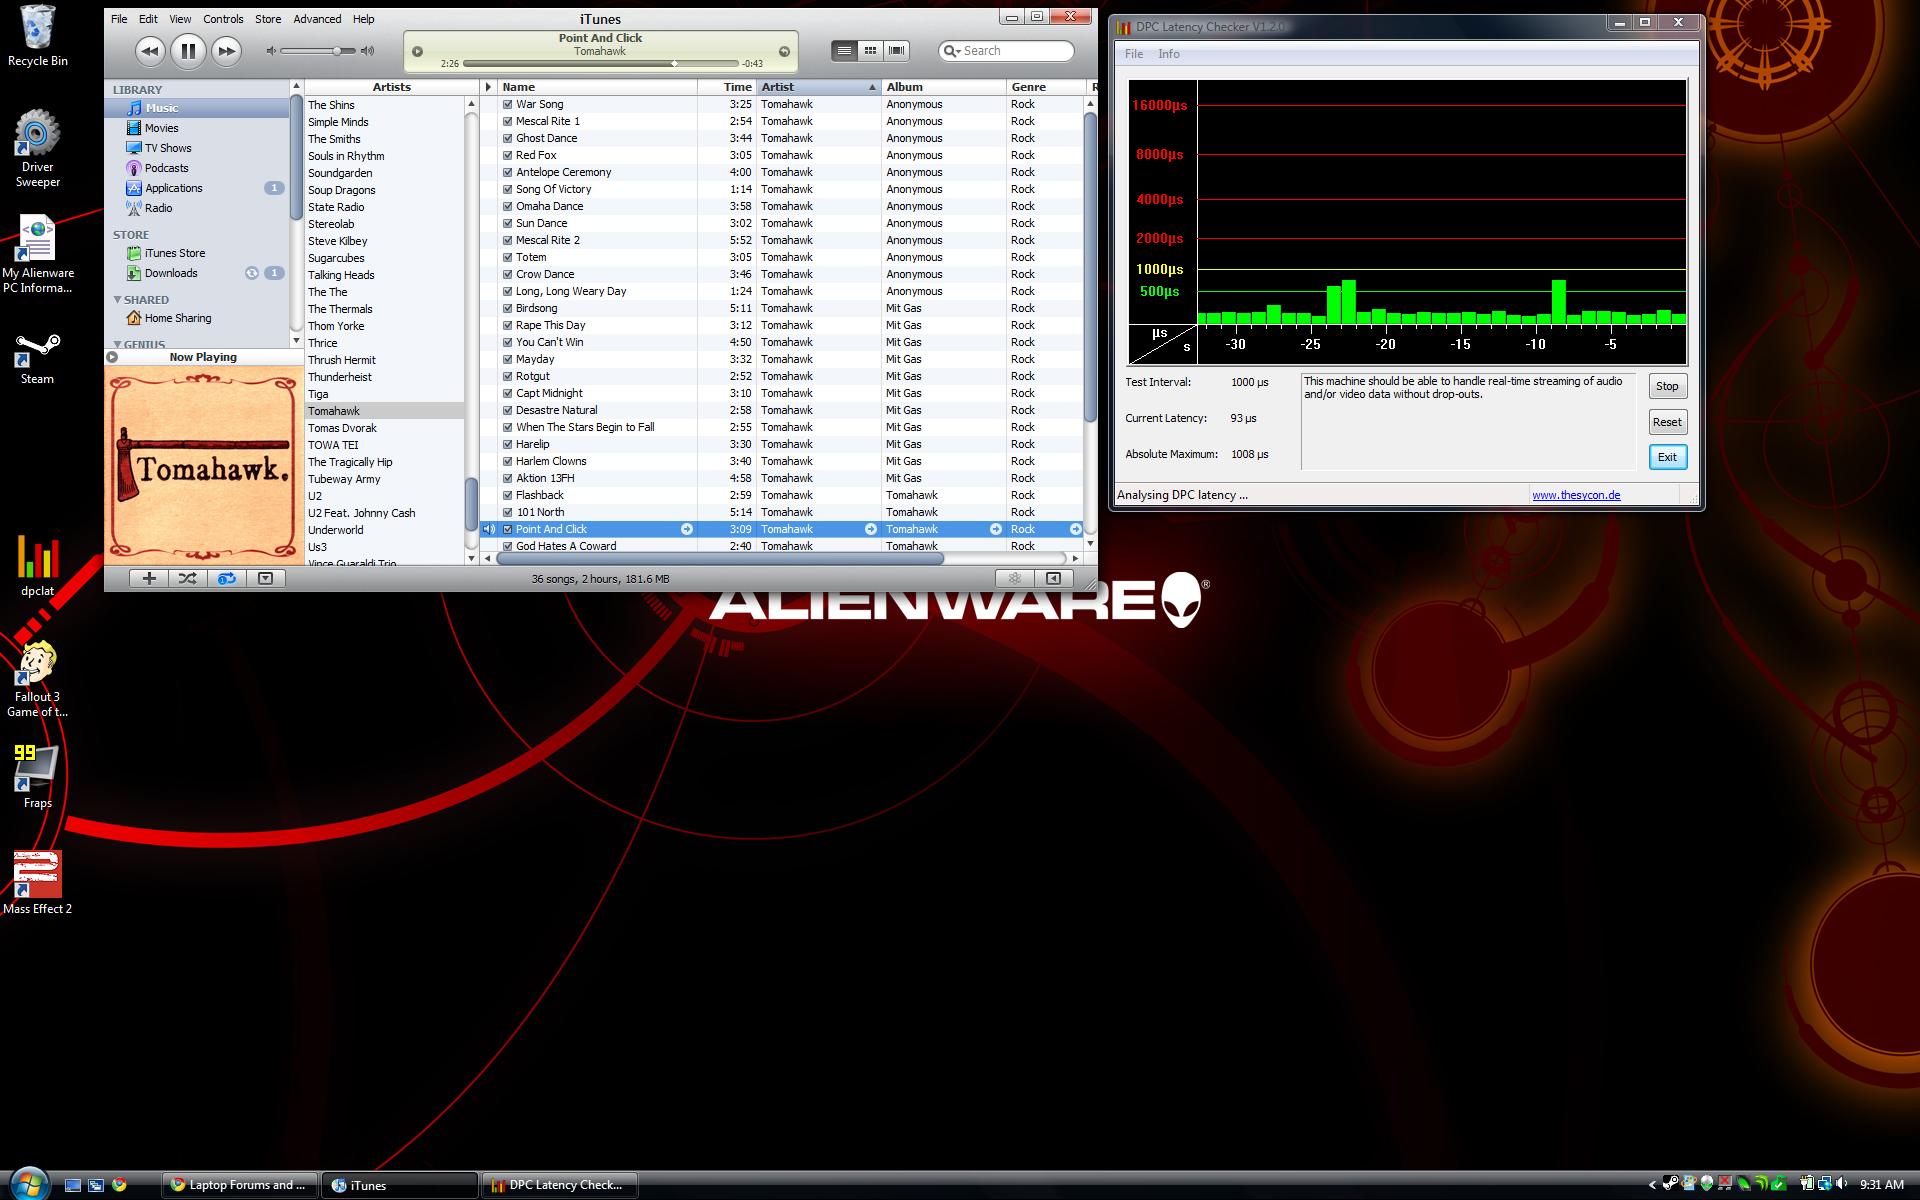The width and height of the screenshot is (1920, 1200).
Task: Open the iTunes File menu
Action: (119, 19)
